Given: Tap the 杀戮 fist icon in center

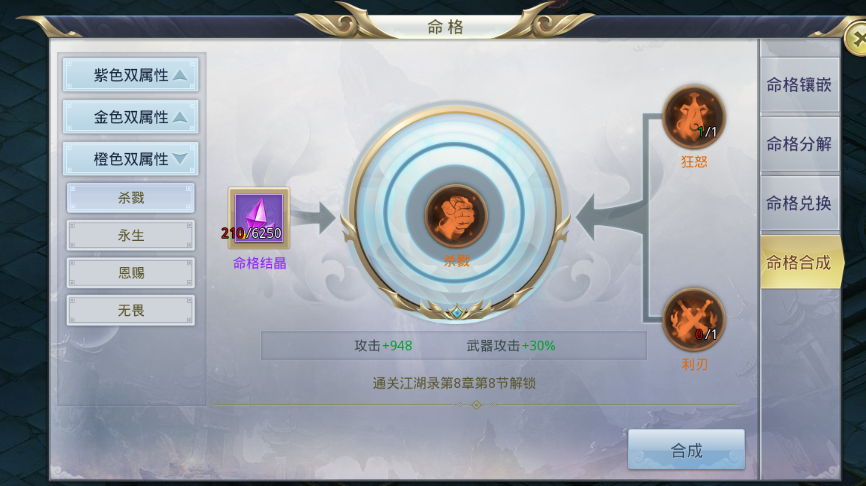Looking at the screenshot, I should click(x=456, y=216).
